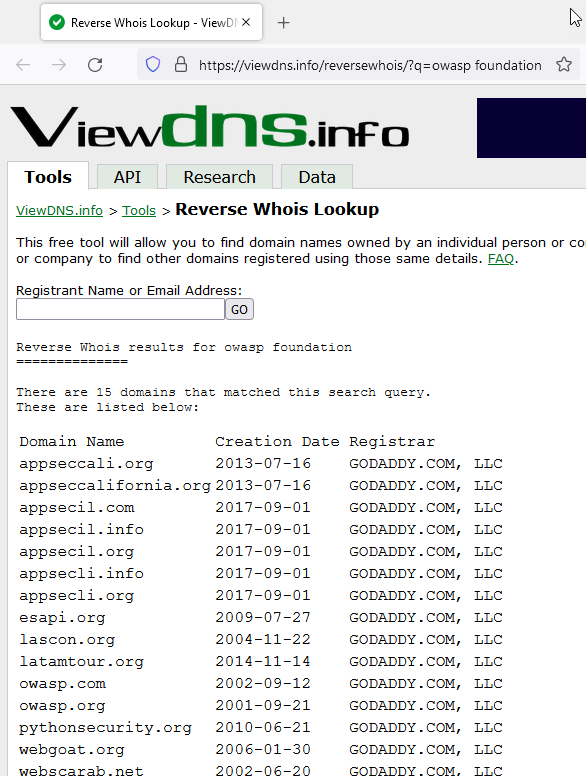Click the browser forward arrow
The height and width of the screenshot is (776, 586).
[x=59, y=65]
